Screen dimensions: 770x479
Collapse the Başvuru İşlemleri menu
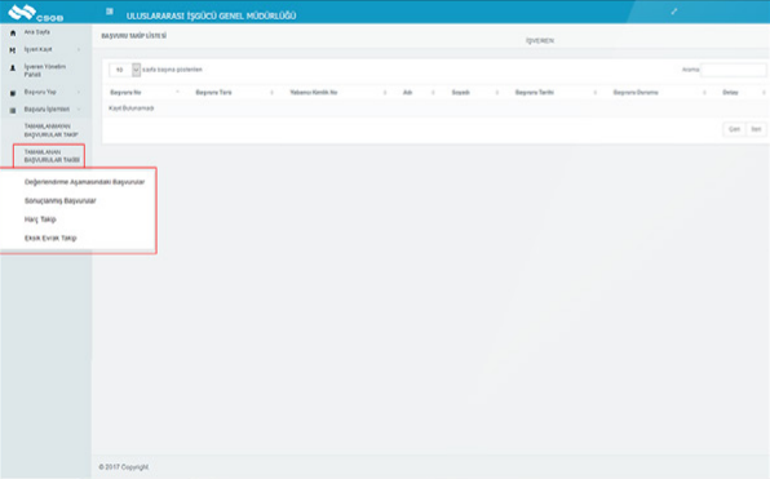coord(77,108)
